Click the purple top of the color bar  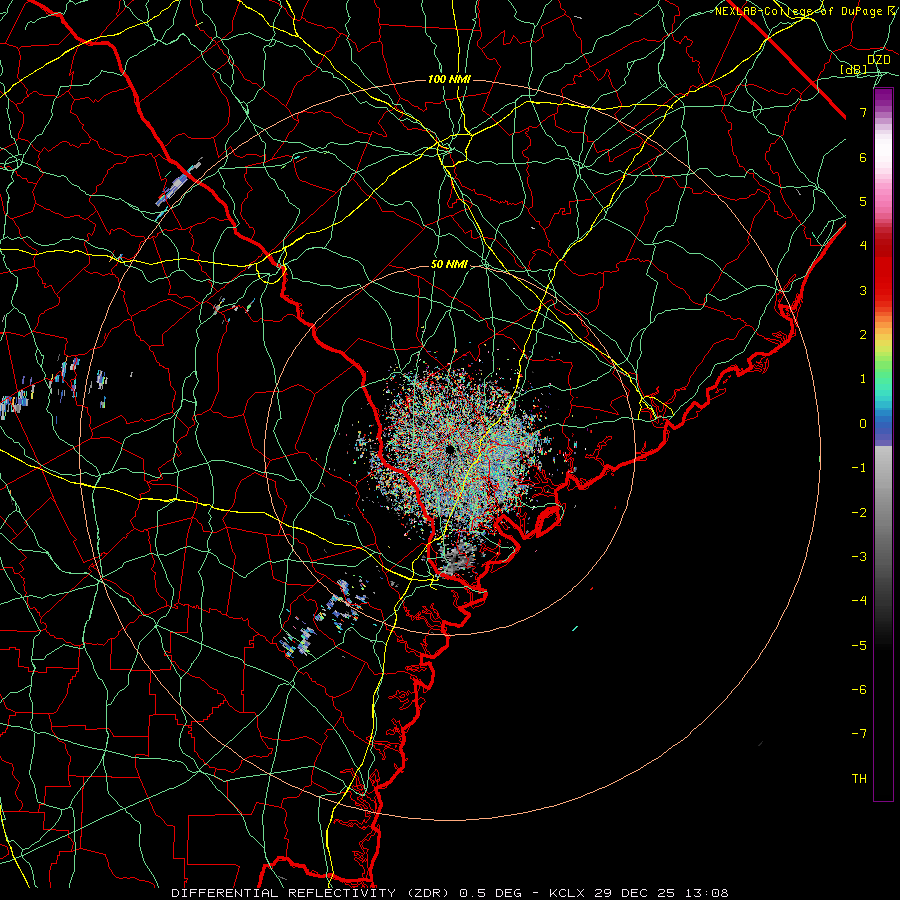point(883,98)
